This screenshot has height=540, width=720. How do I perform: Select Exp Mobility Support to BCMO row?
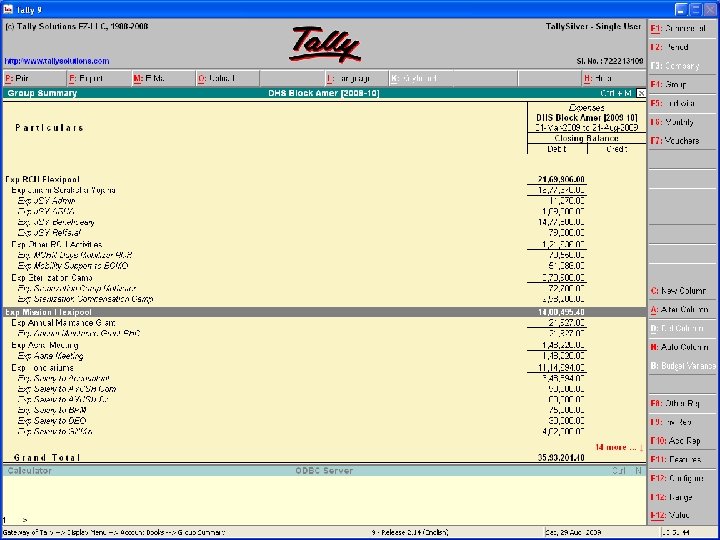[324, 265]
